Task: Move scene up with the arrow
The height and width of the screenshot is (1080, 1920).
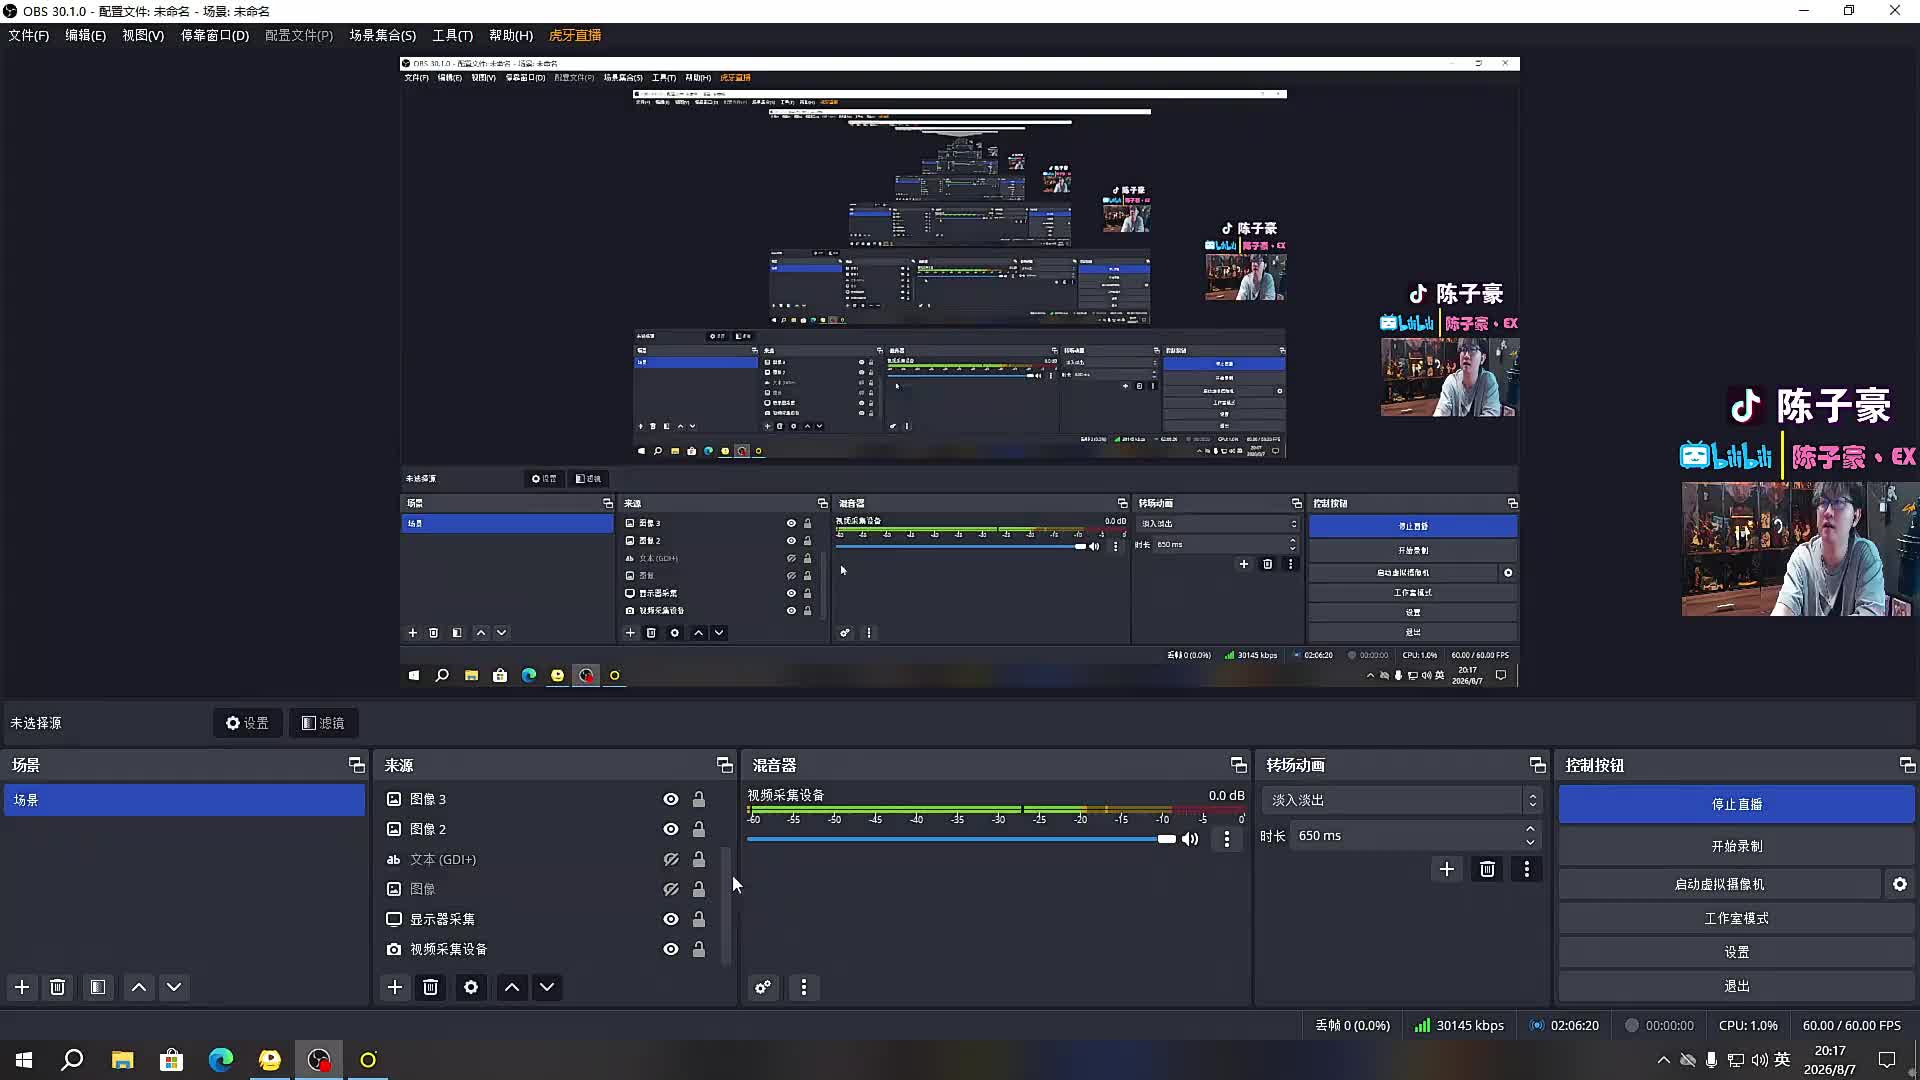Action: 139,987
